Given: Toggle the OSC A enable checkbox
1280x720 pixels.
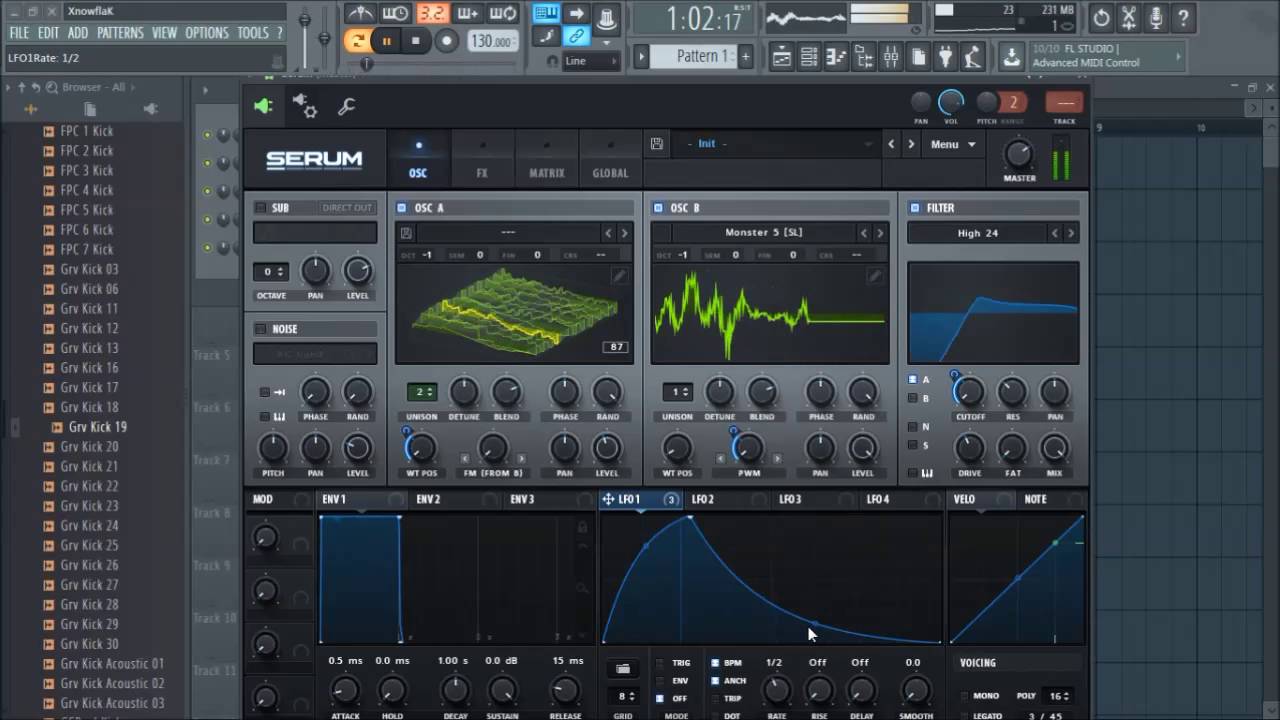Looking at the screenshot, I should 401,208.
